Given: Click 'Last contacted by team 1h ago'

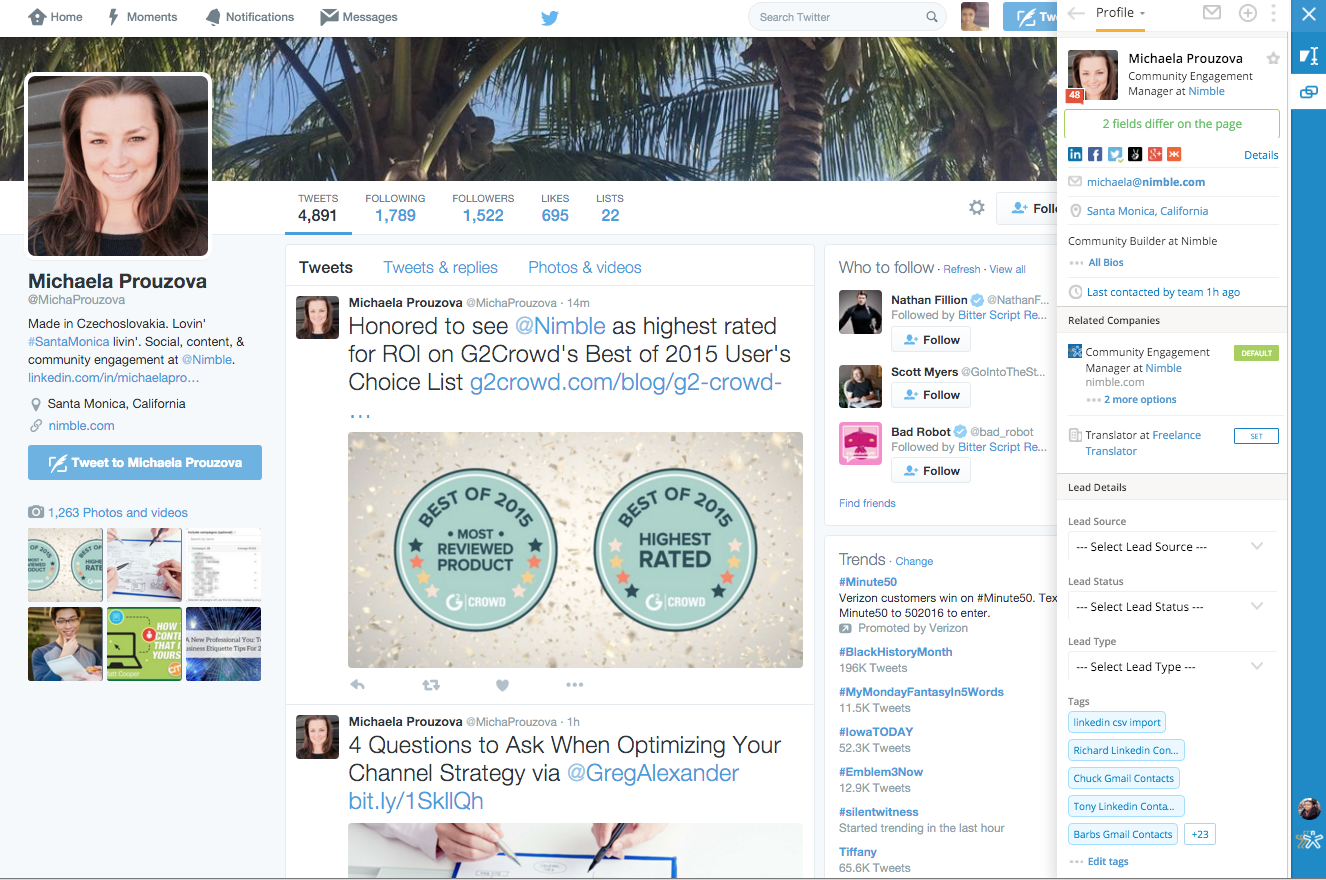Looking at the screenshot, I should 1163,292.
